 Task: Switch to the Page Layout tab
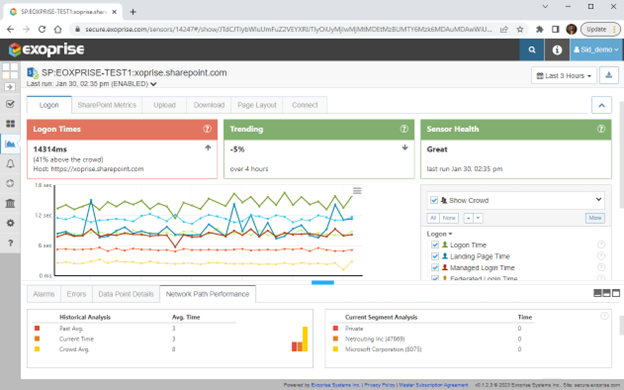tap(257, 105)
